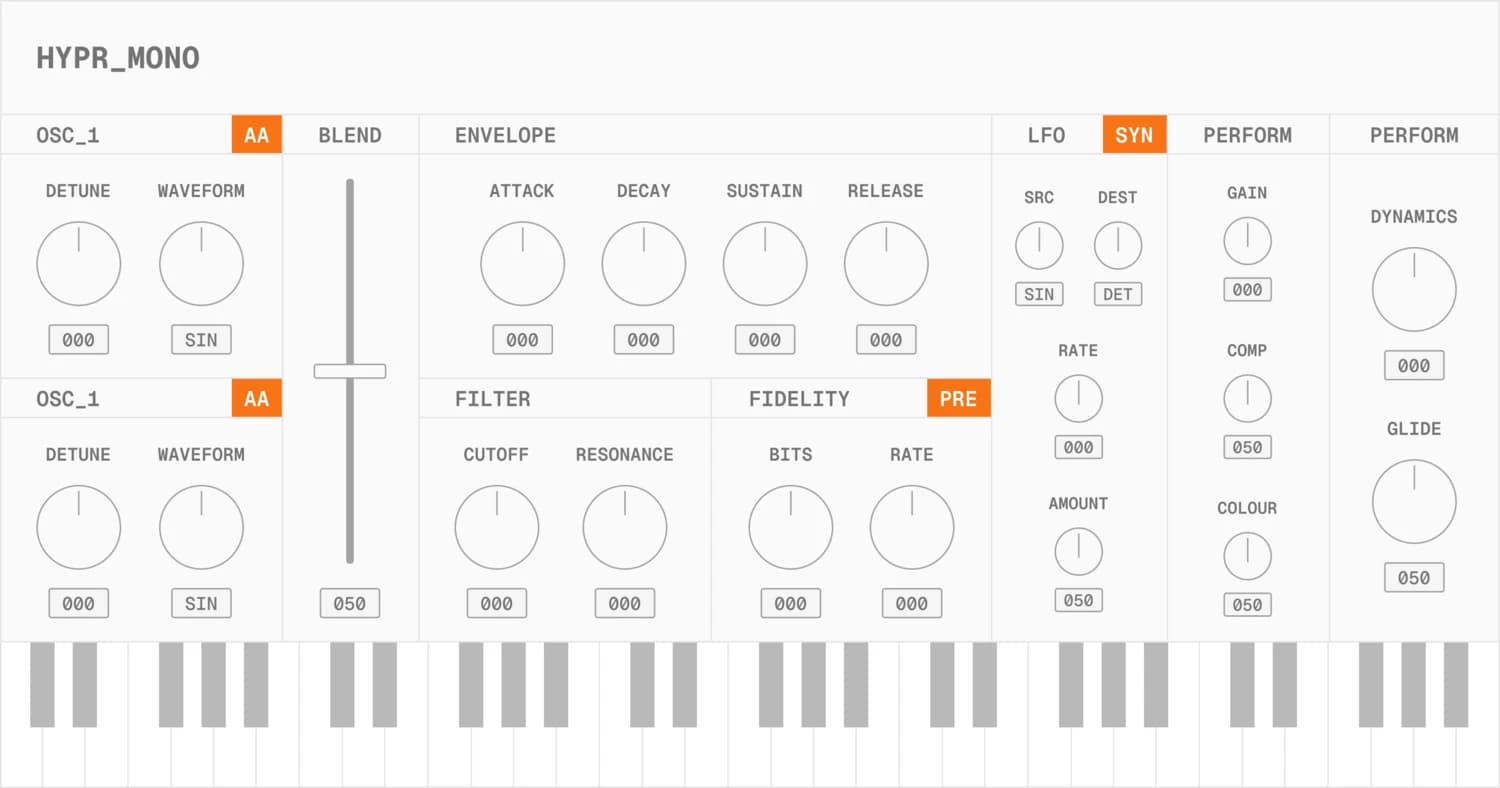Image resolution: width=1500 pixels, height=788 pixels.
Task: Click the LFO Amount knob
Action: tap(1078, 551)
